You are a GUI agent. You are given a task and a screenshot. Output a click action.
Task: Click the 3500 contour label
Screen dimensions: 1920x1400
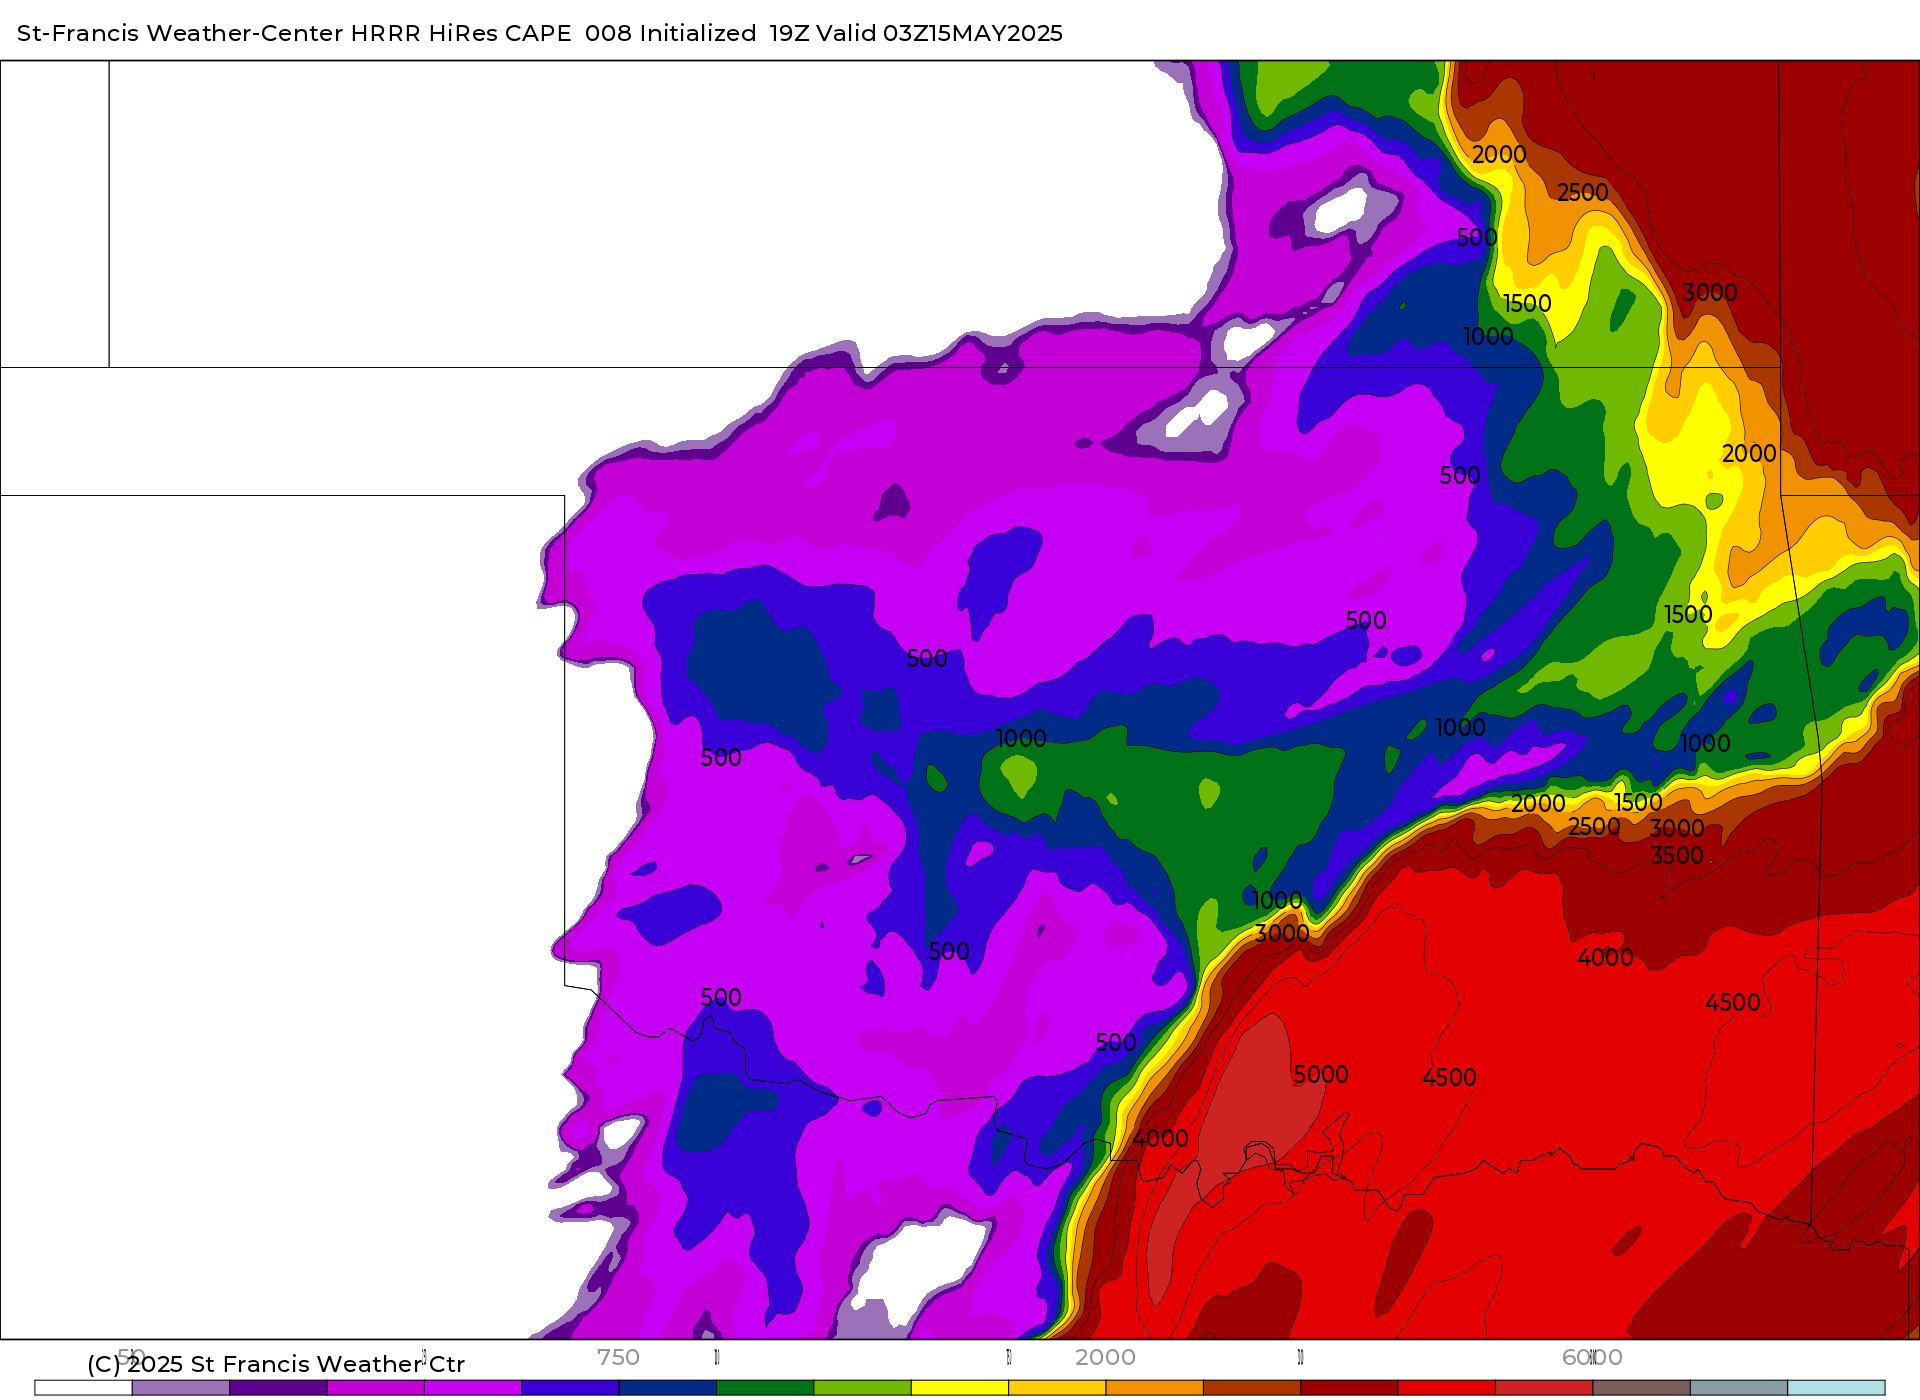click(x=1677, y=856)
